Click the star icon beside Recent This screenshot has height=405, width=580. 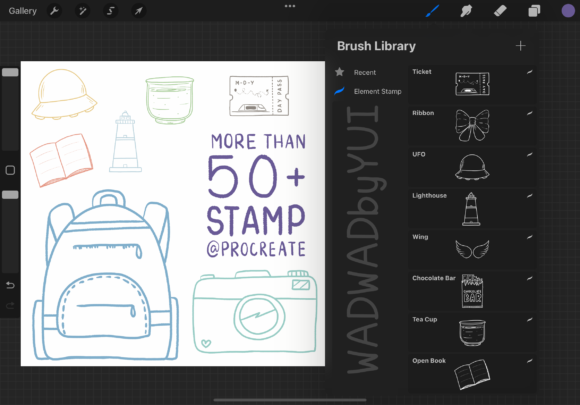click(x=340, y=72)
